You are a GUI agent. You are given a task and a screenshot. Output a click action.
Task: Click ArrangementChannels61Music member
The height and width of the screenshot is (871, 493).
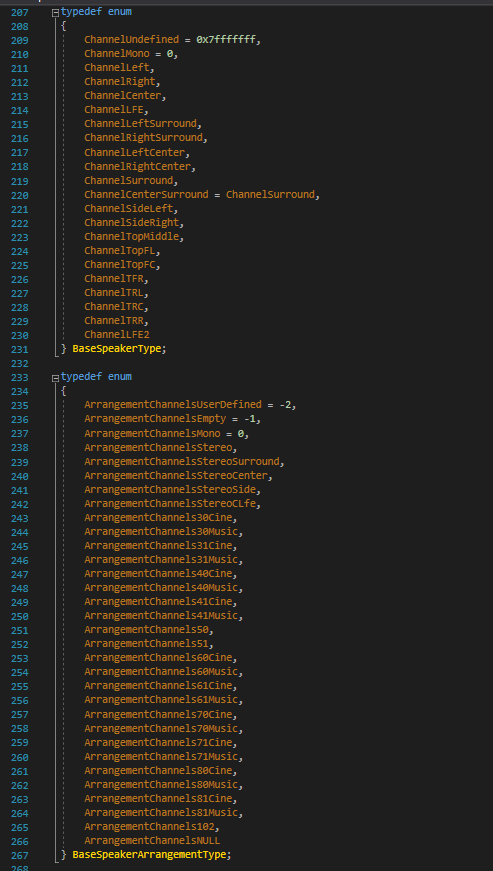(161, 700)
